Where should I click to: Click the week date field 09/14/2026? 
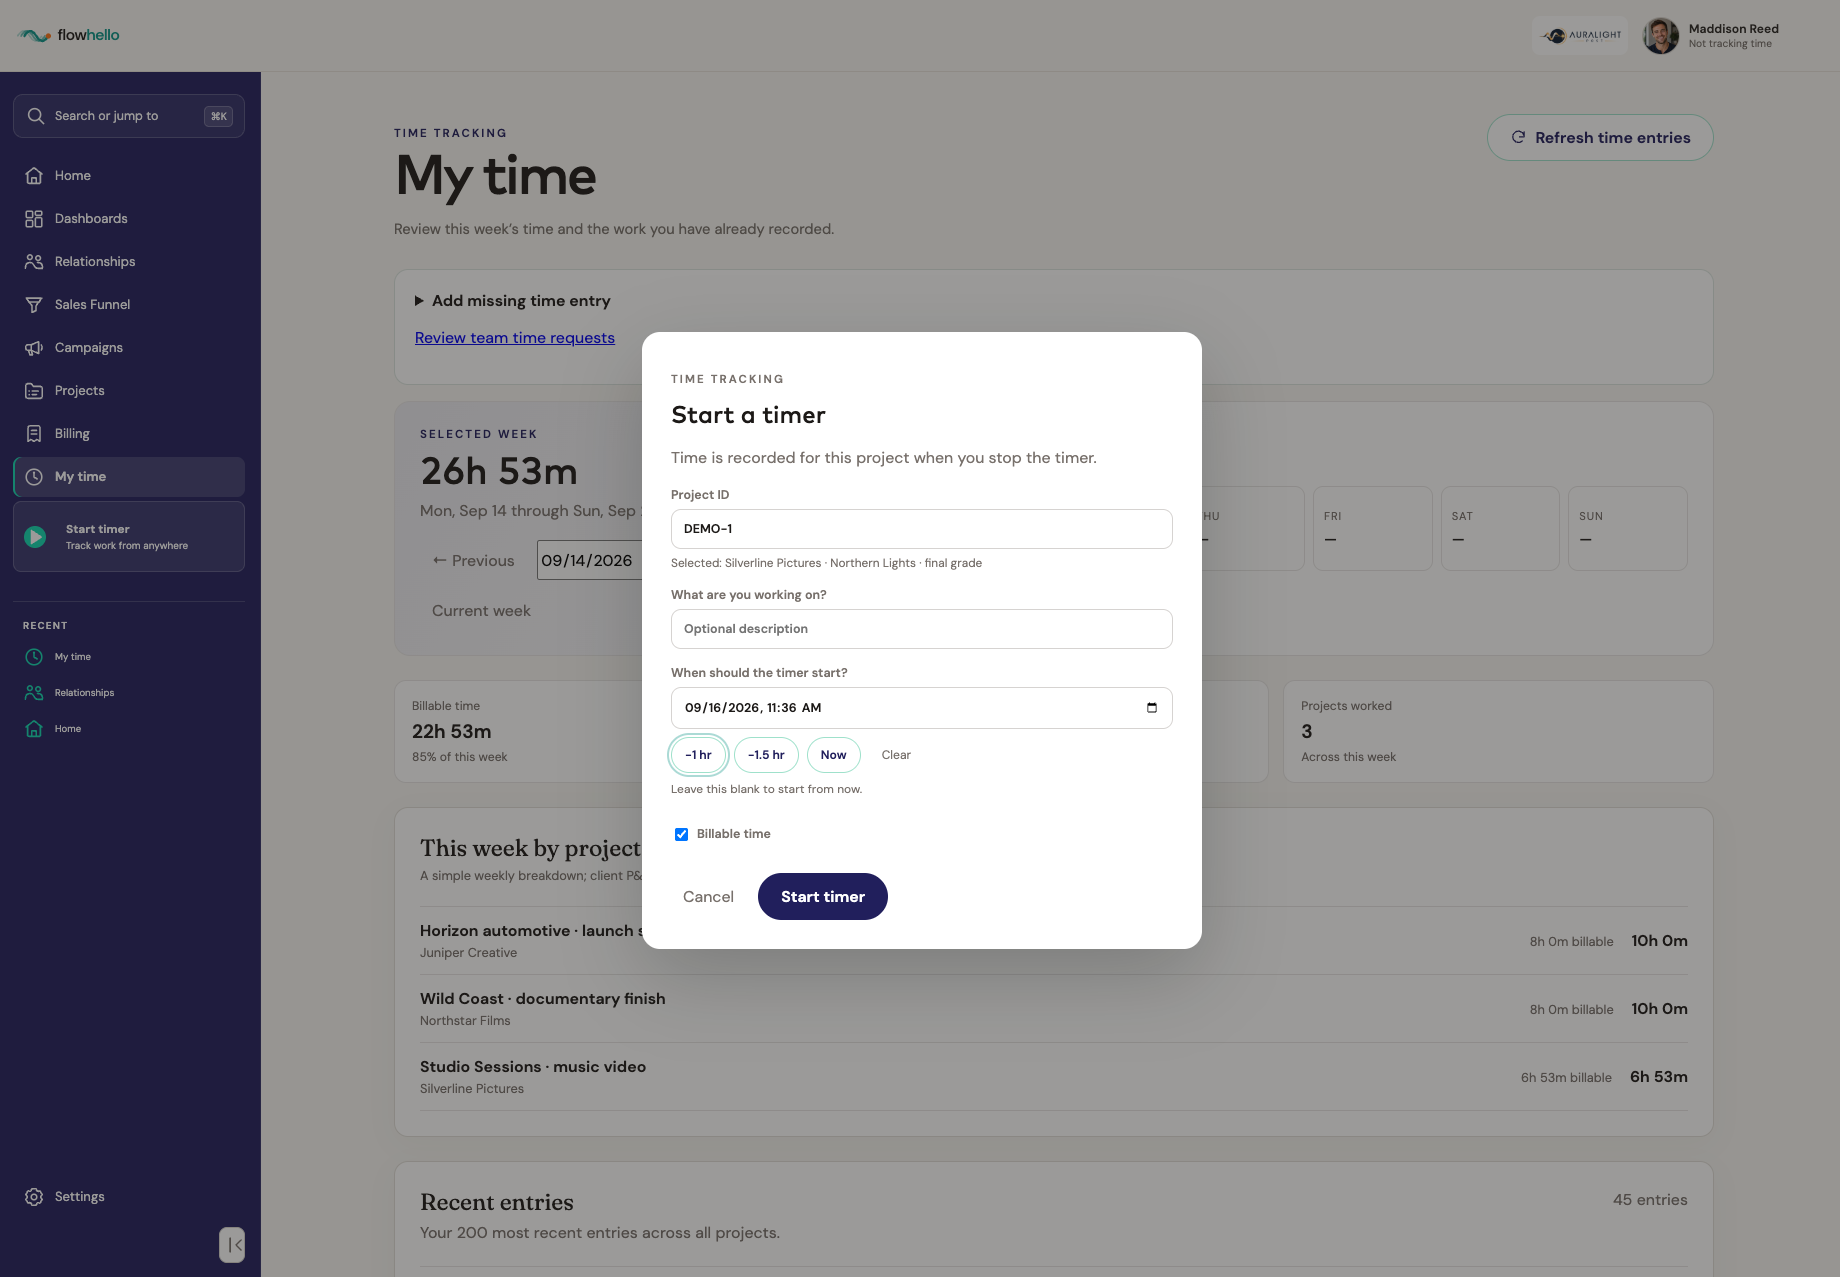point(589,561)
